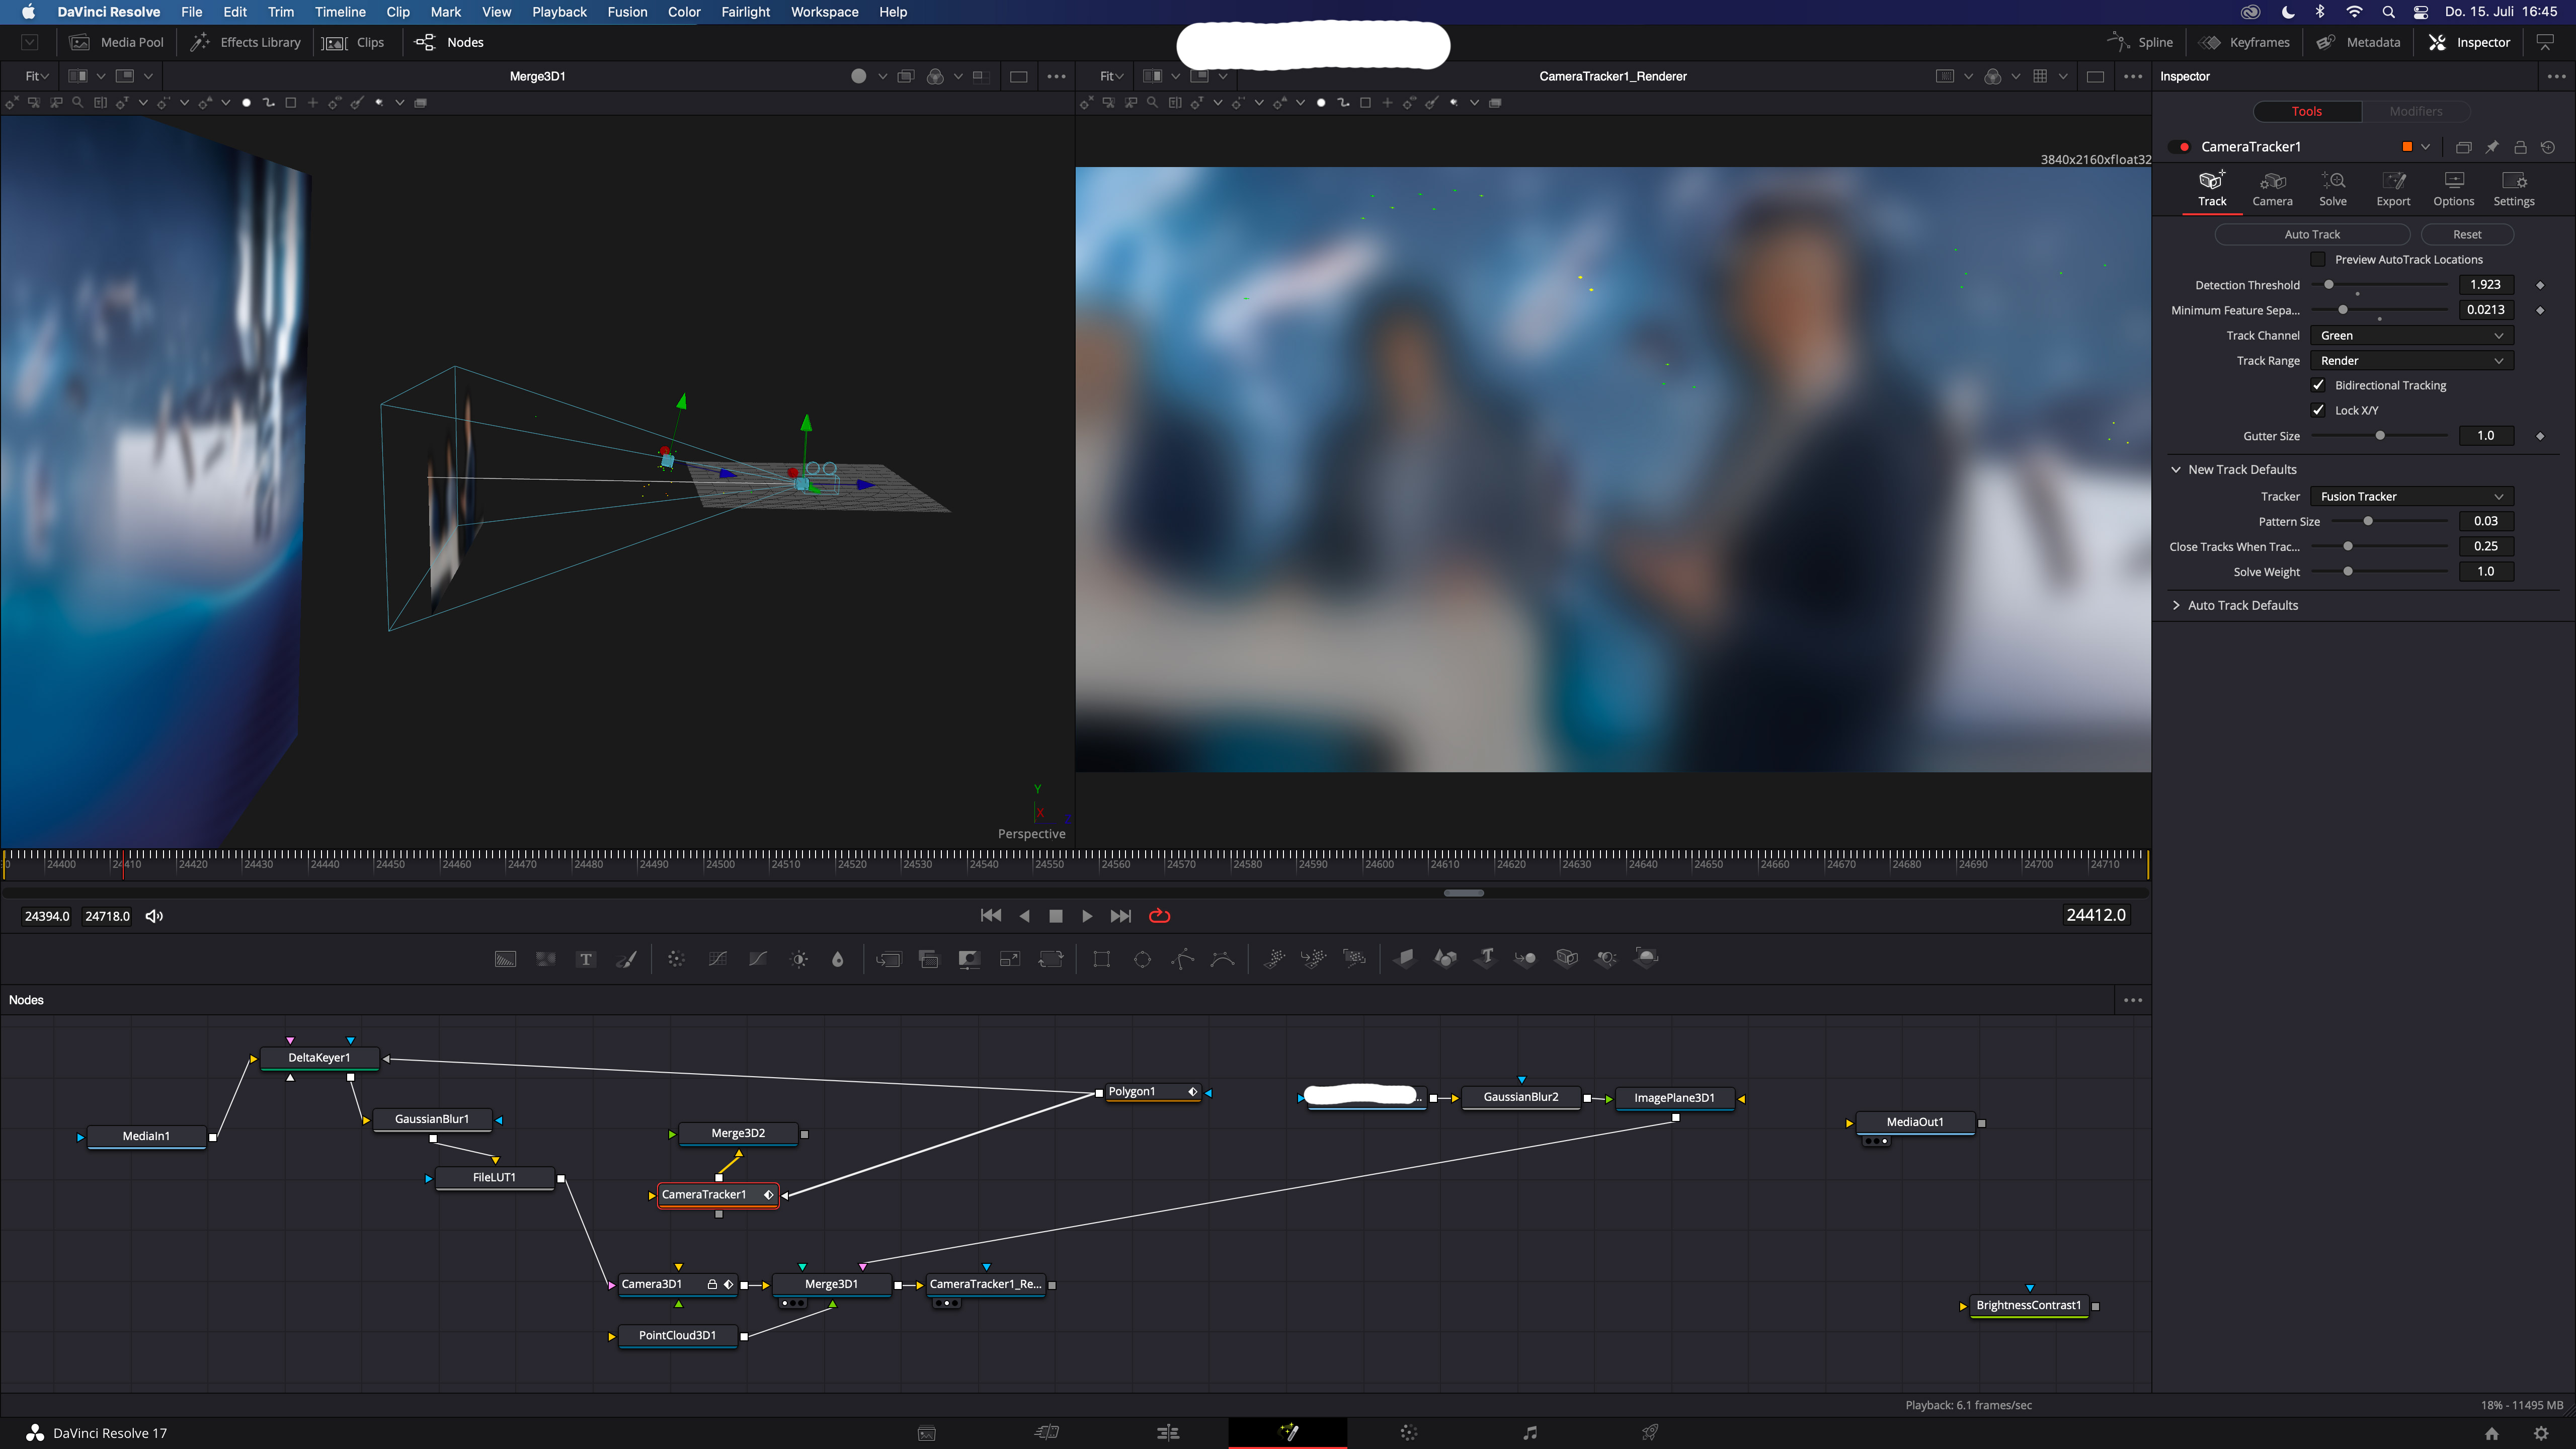This screenshot has height=1449, width=2576.
Task: Add a Polygon mask from the toolbar
Action: [1183, 959]
